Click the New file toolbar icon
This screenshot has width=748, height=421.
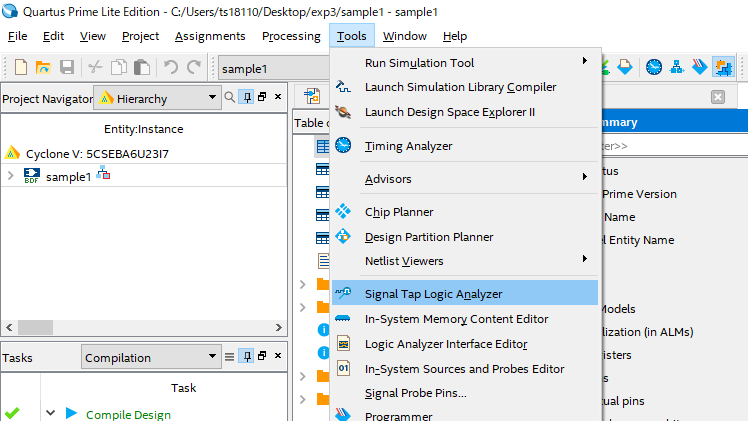21,67
